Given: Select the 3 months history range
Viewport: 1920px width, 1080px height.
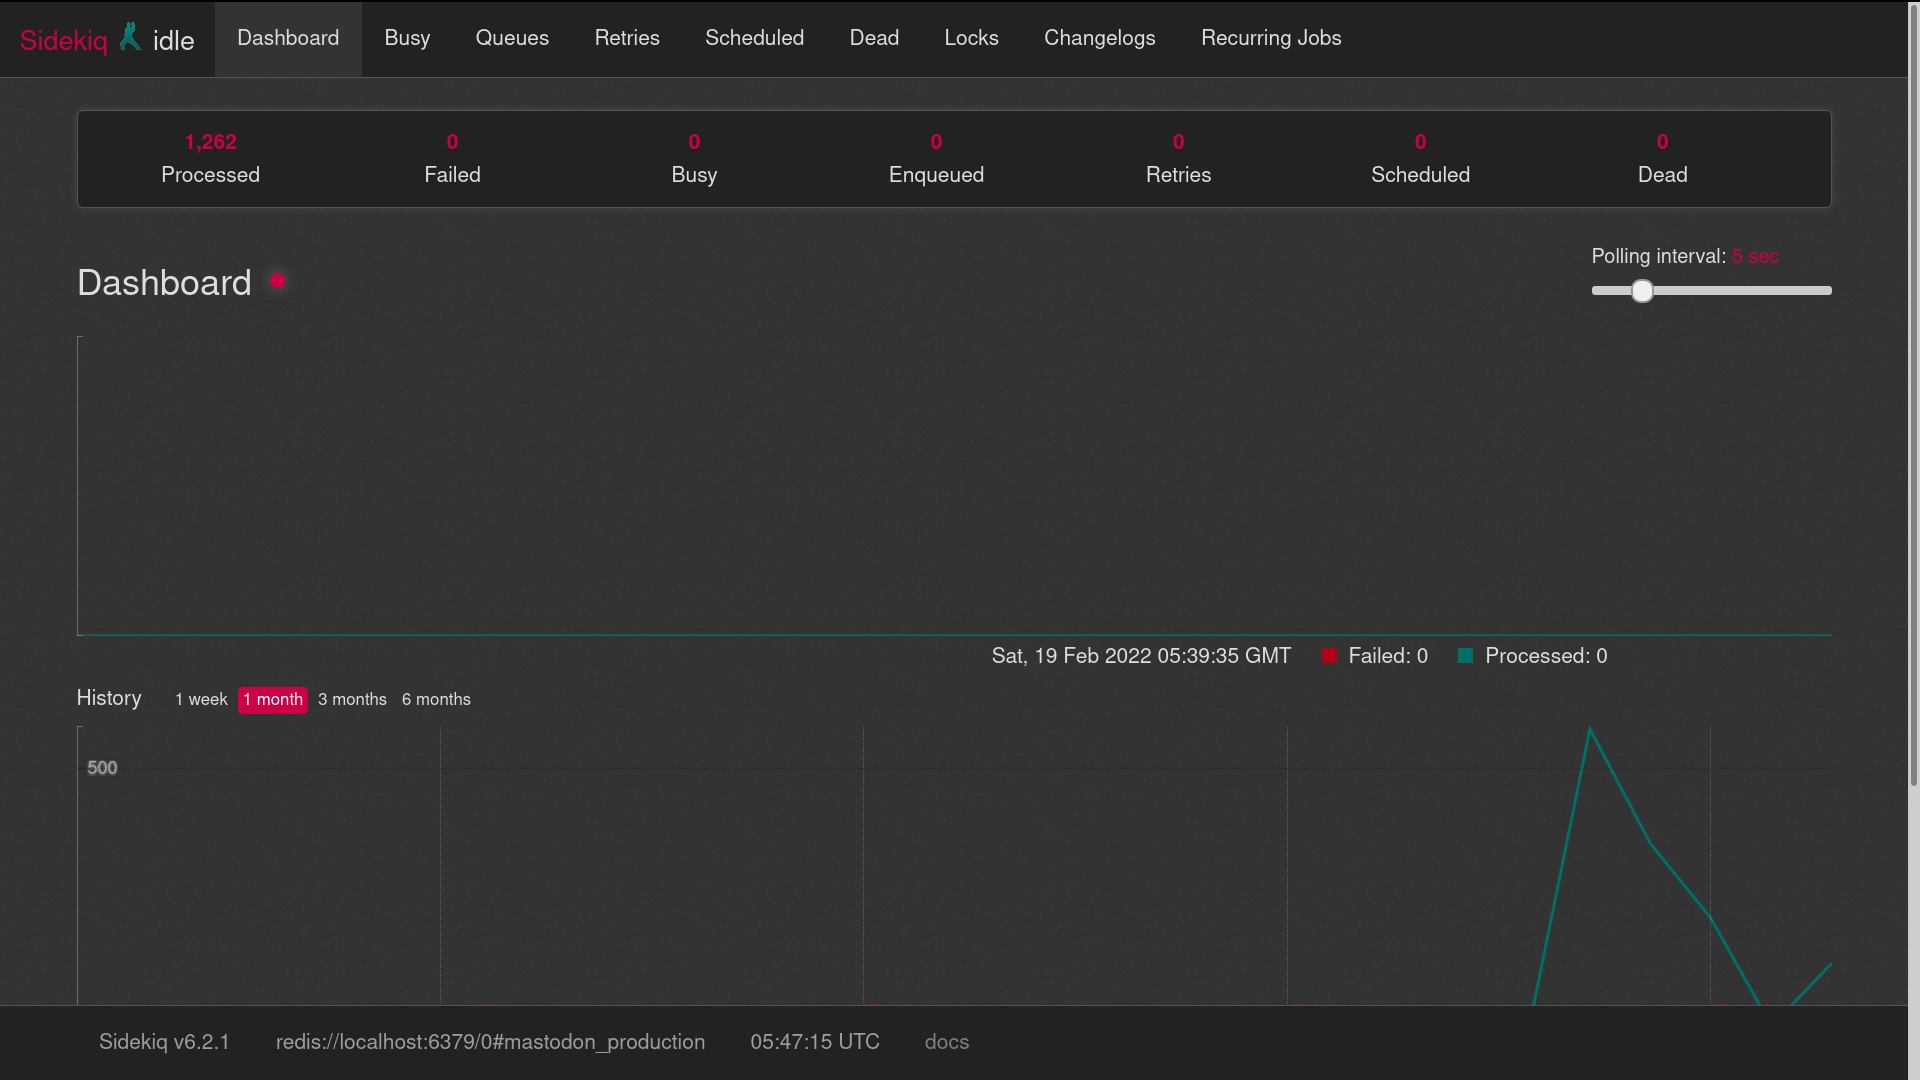Looking at the screenshot, I should click(x=352, y=699).
